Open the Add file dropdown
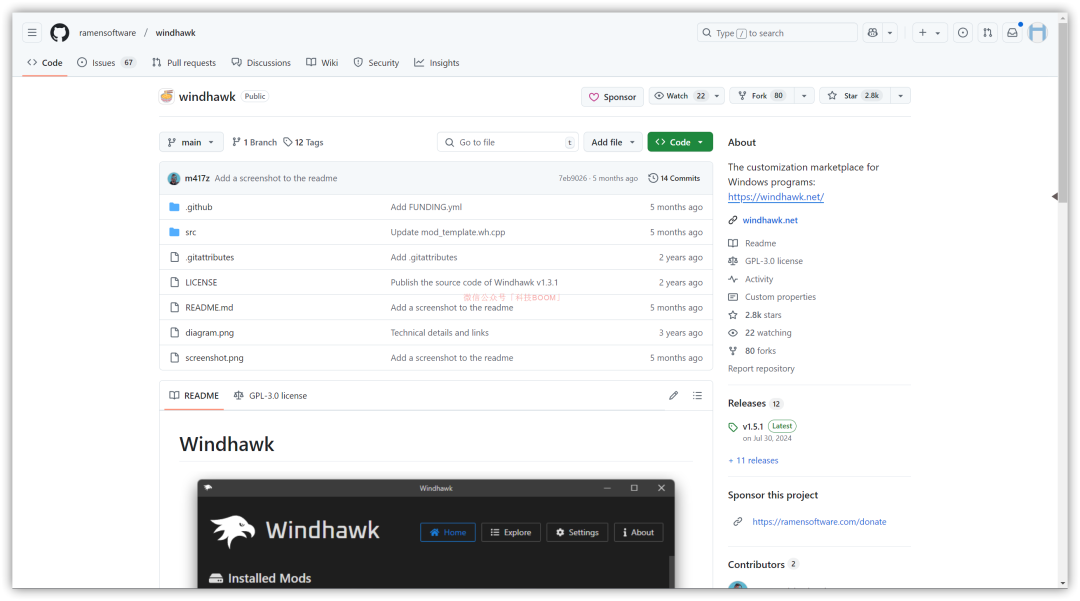Screen dimensions: 1080x601 pyautogui.click(x=612, y=142)
